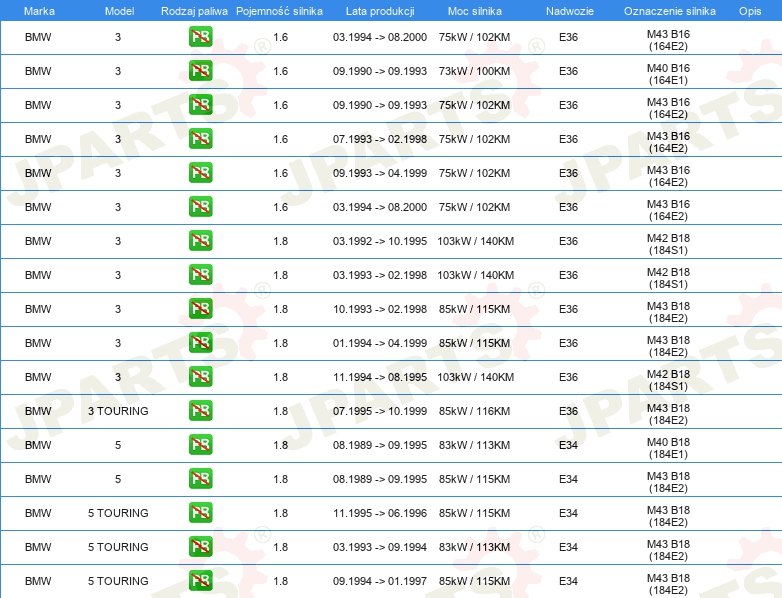Select date range 11.1994 -> 08.1995
Screen dimensions: 782x598
pos(380,377)
